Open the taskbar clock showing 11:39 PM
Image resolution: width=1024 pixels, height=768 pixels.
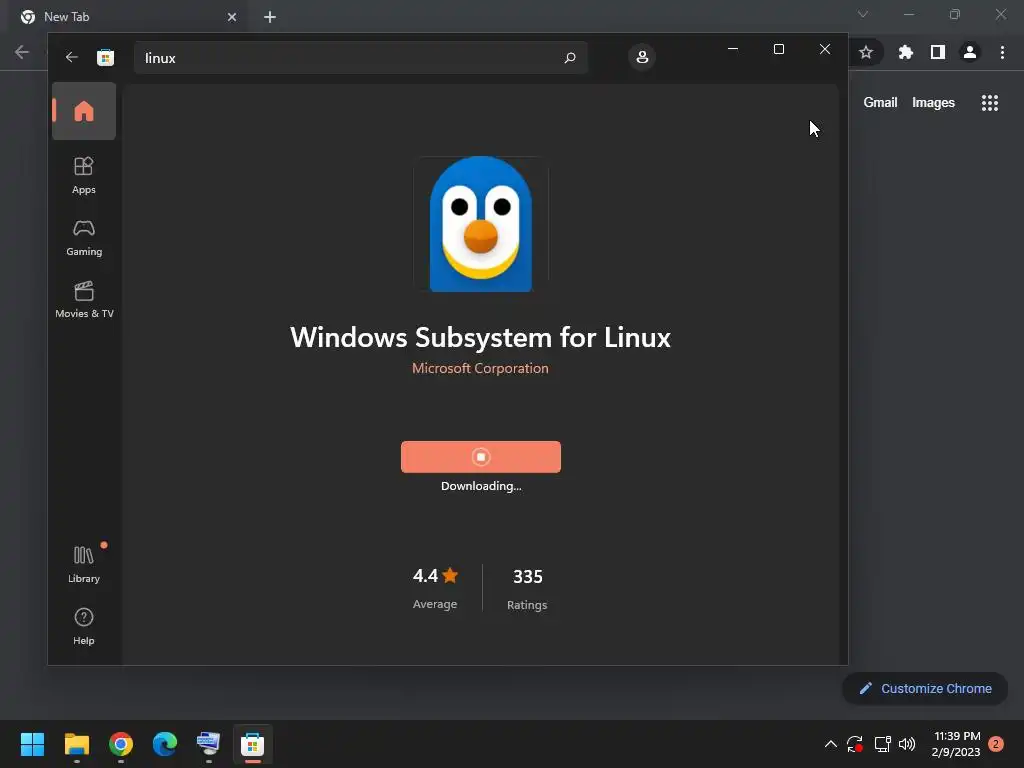(x=956, y=744)
